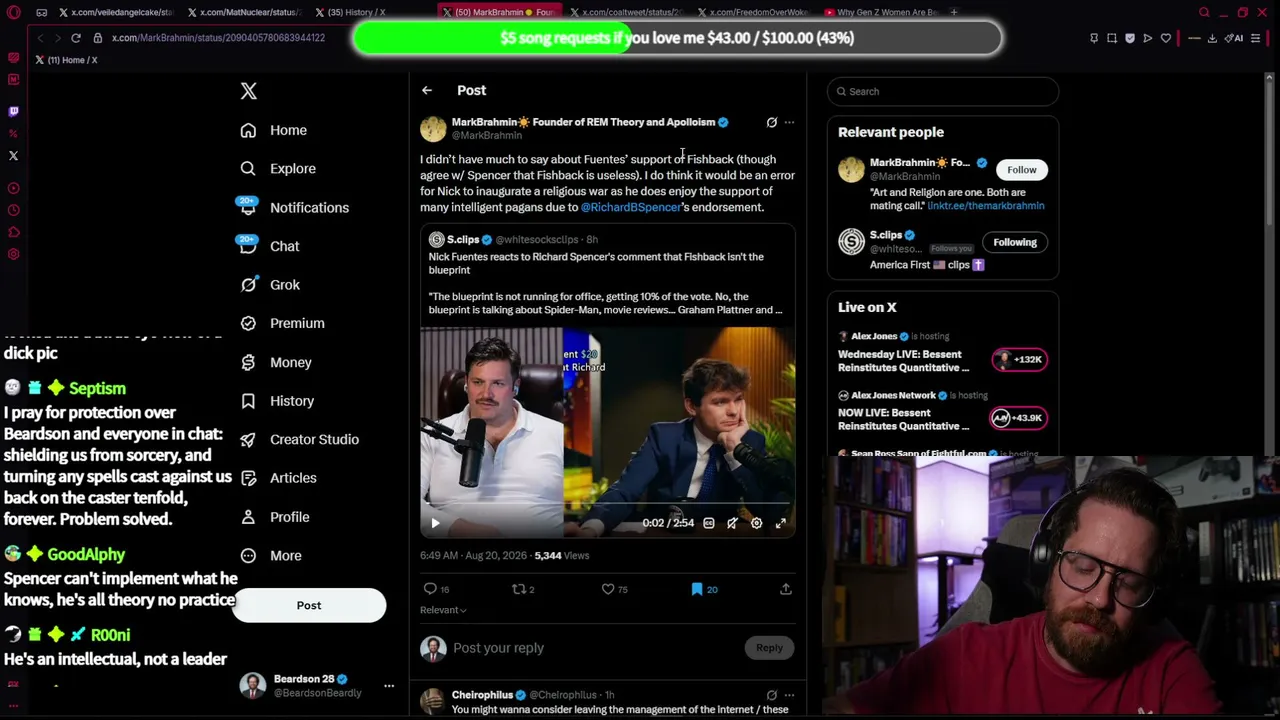
Task: Switch to veiledangelcake X tab
Action: point(116,12)
